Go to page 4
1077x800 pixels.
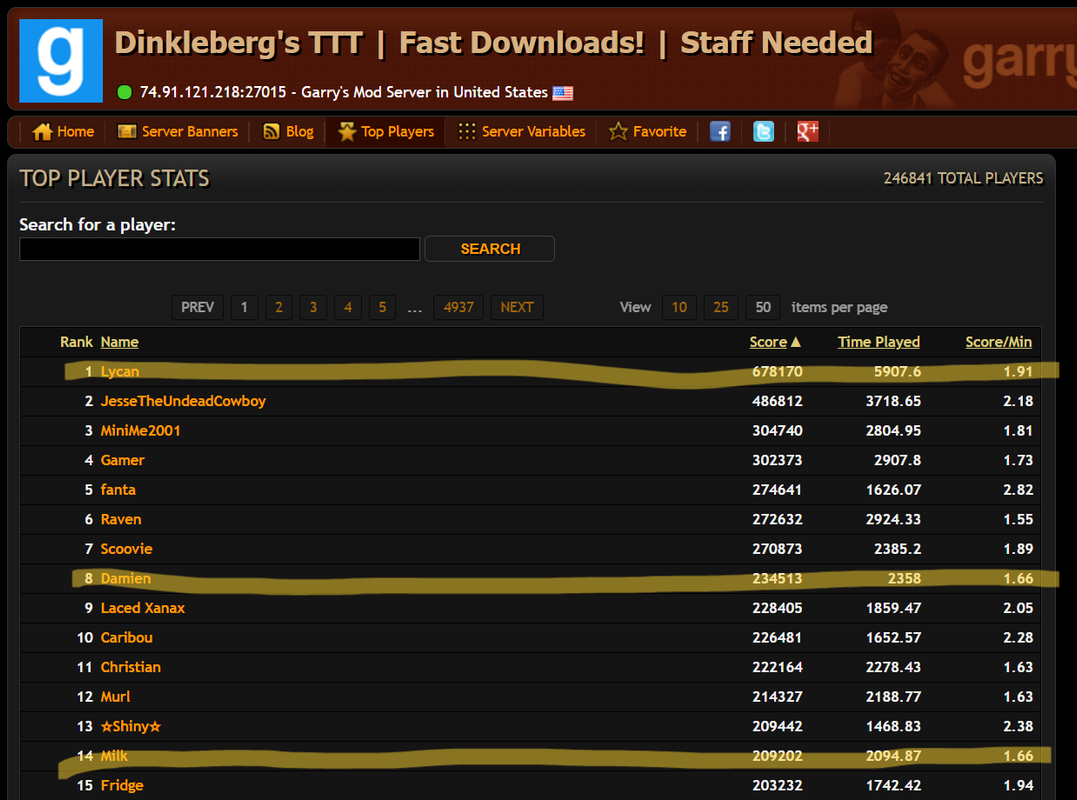(x=348, y=307)
